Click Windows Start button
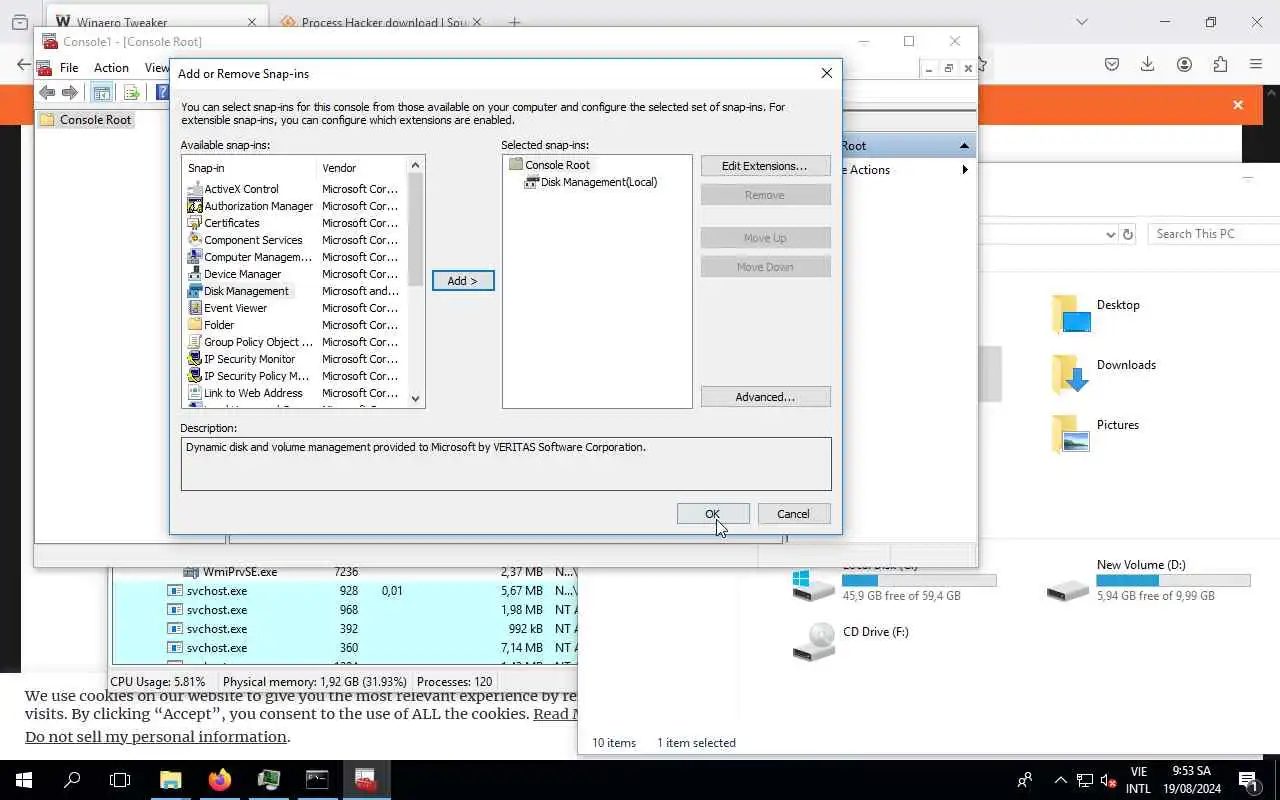Viewport: 1280px width, 800px height. 23,780
